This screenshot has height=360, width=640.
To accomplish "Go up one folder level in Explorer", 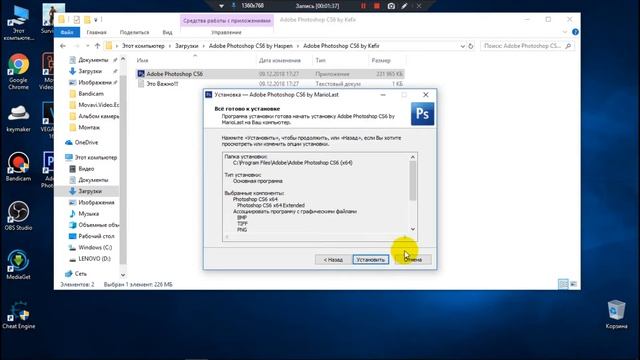I will (x=97, y=46).
